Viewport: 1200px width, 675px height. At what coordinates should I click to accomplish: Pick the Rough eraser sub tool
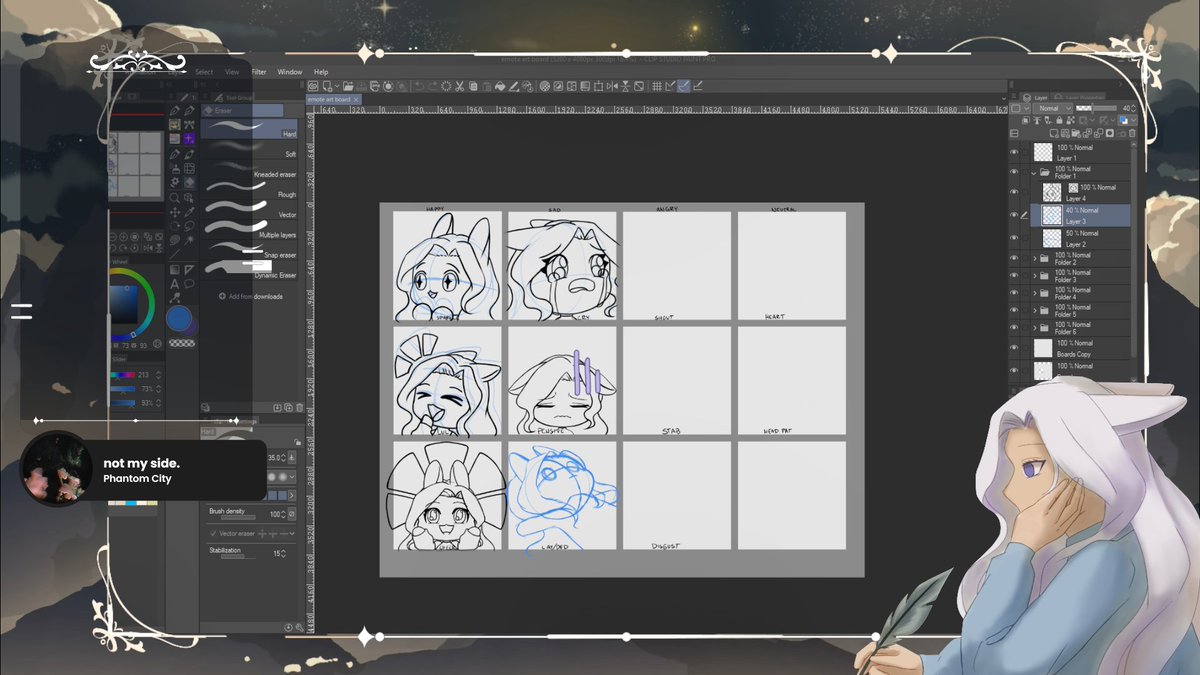[250, 189]
